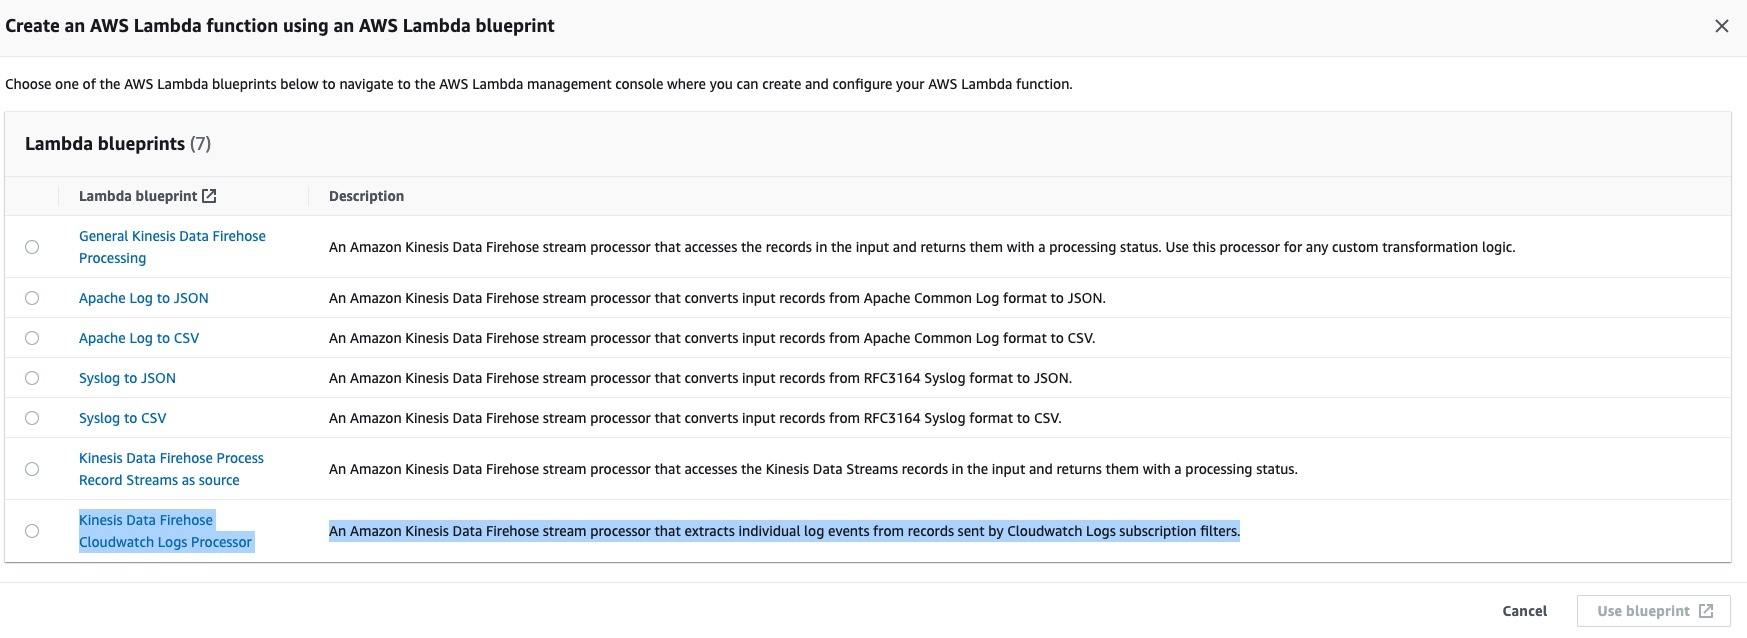Select General Kinesis Data Firehose Processing radio
This screenshot has width=1747, height=638.
coord(32,247)
